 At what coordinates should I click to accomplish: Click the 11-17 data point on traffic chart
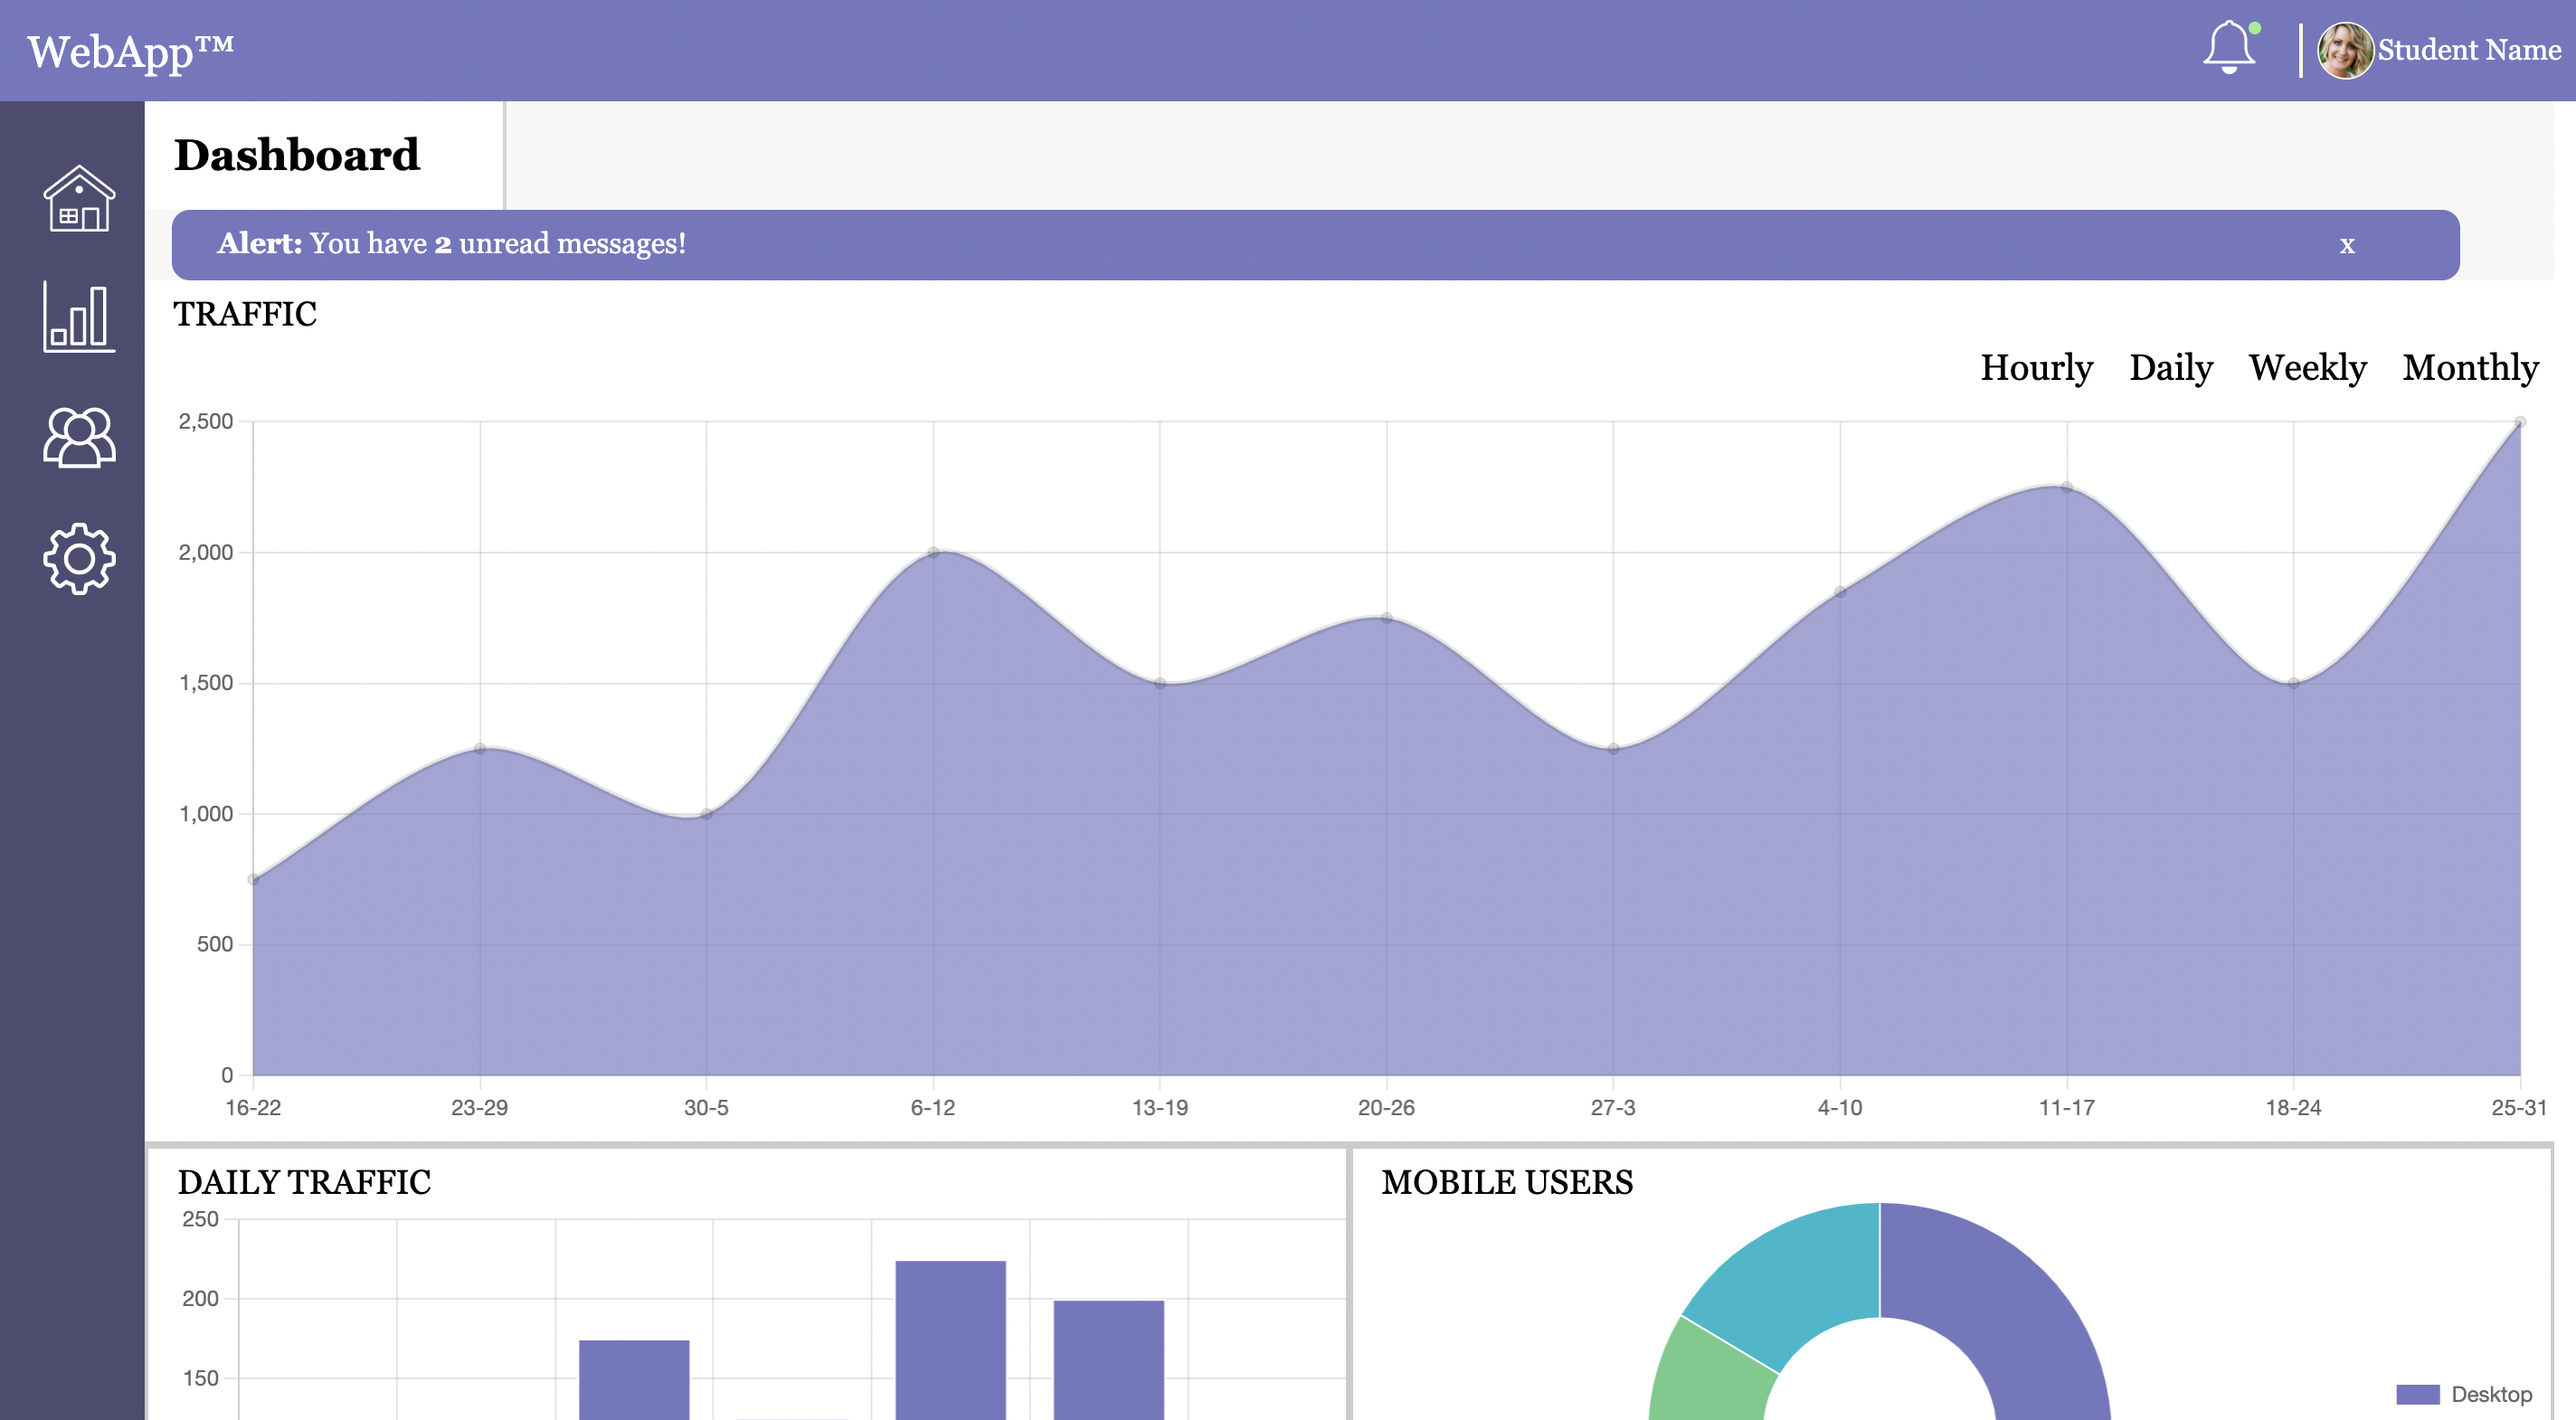[x=2066, y=487]
